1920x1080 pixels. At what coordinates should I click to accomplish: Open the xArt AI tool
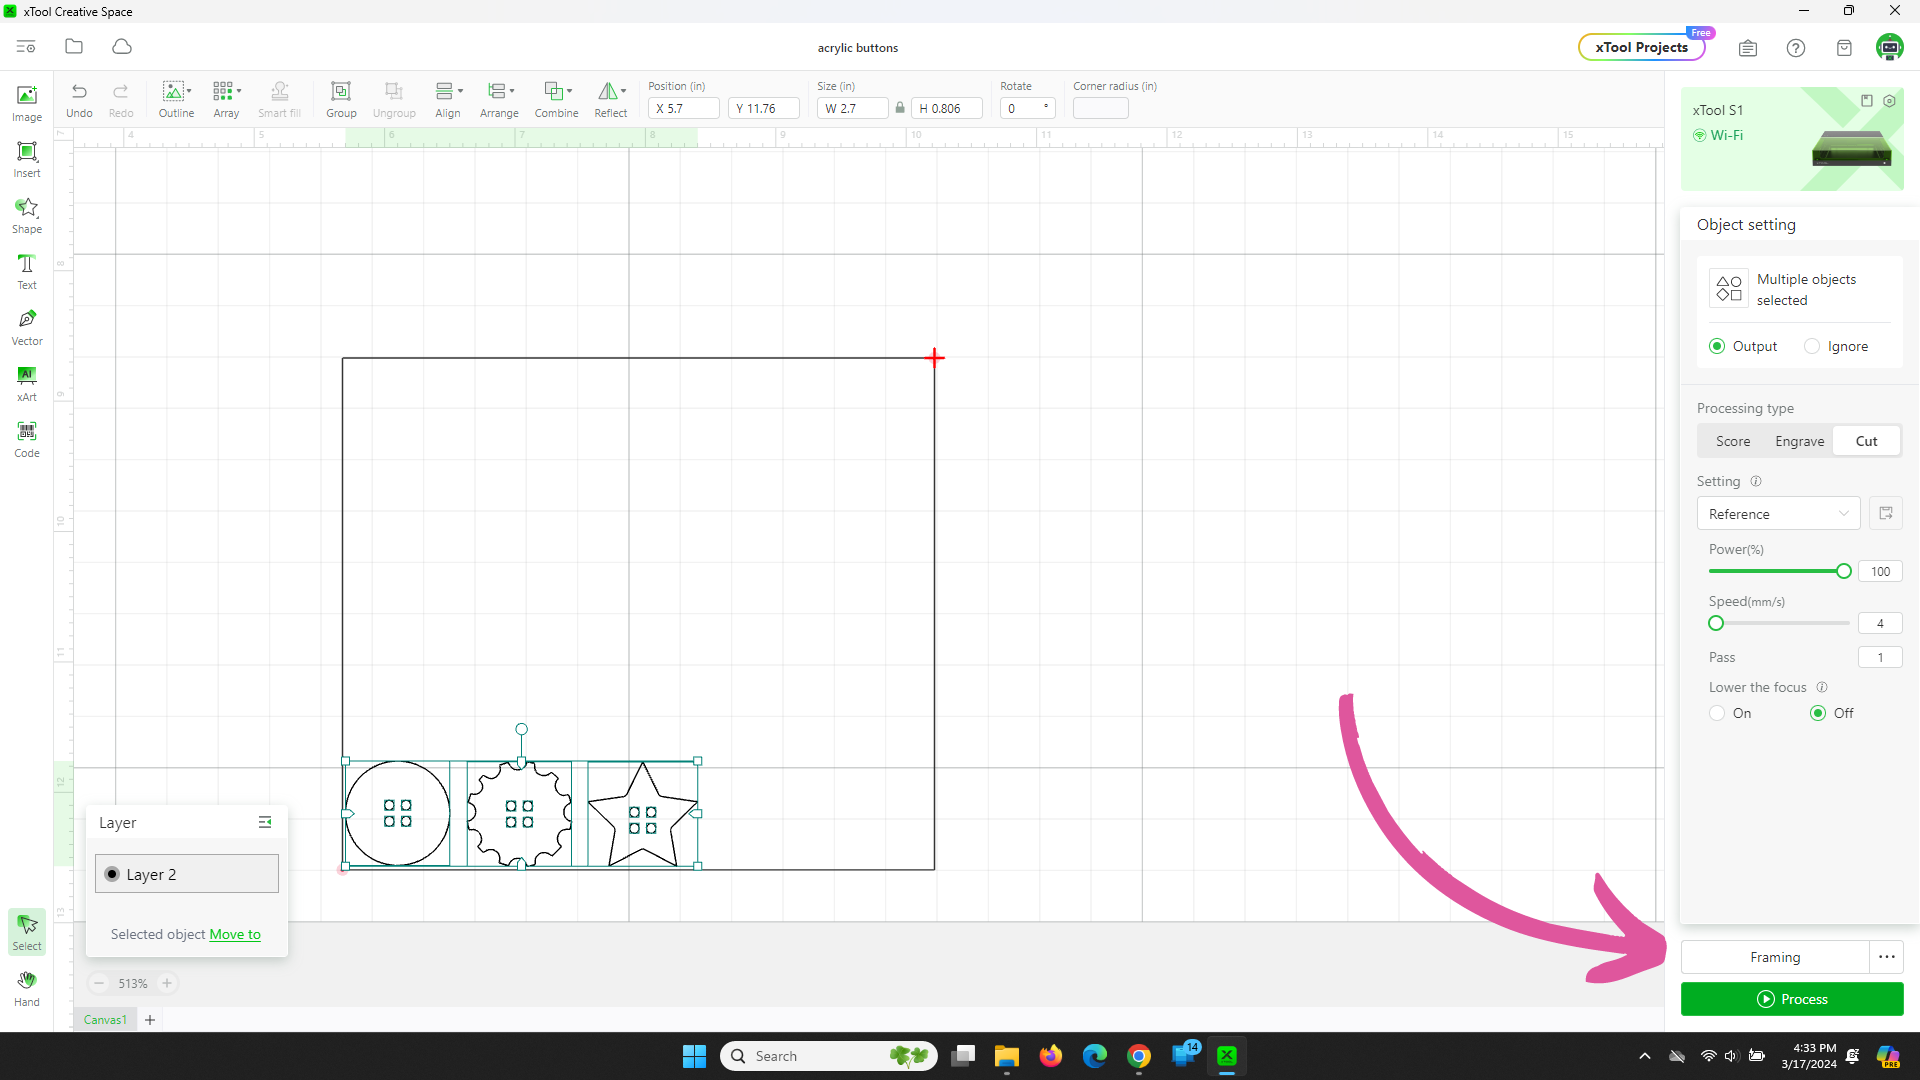pyautogui.click(x=27, y=383)
